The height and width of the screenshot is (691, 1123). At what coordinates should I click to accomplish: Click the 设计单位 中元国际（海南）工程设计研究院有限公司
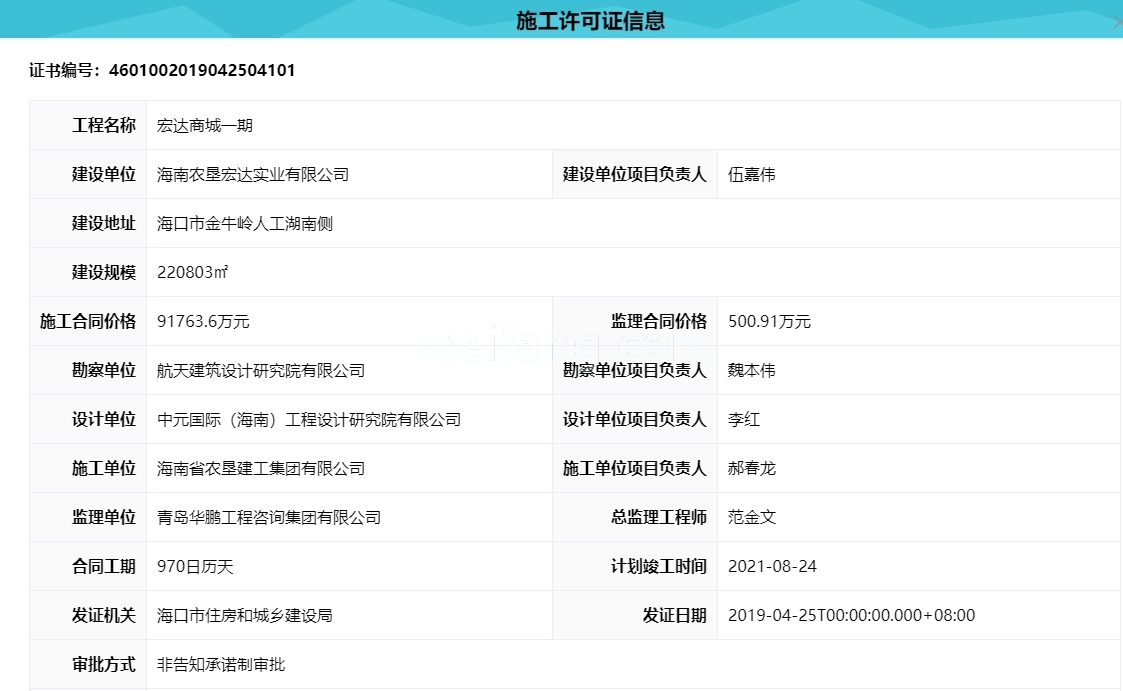pos(308,419)
